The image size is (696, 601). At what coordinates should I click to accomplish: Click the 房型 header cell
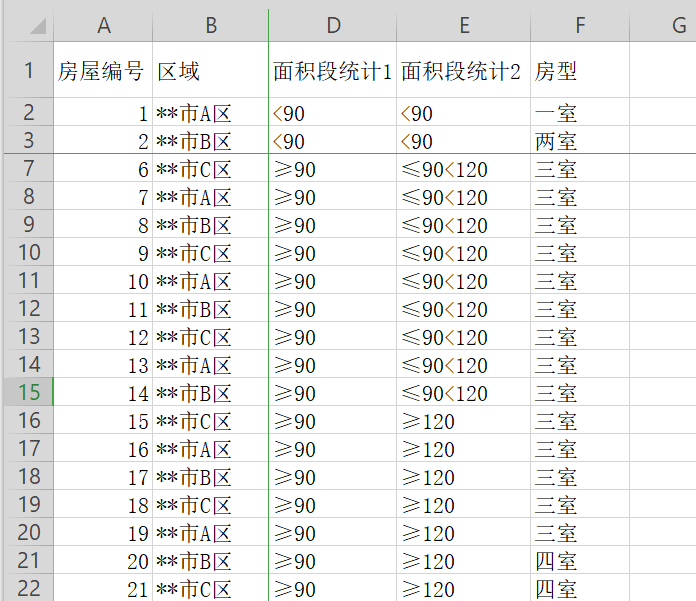click(x=579, y=71)
